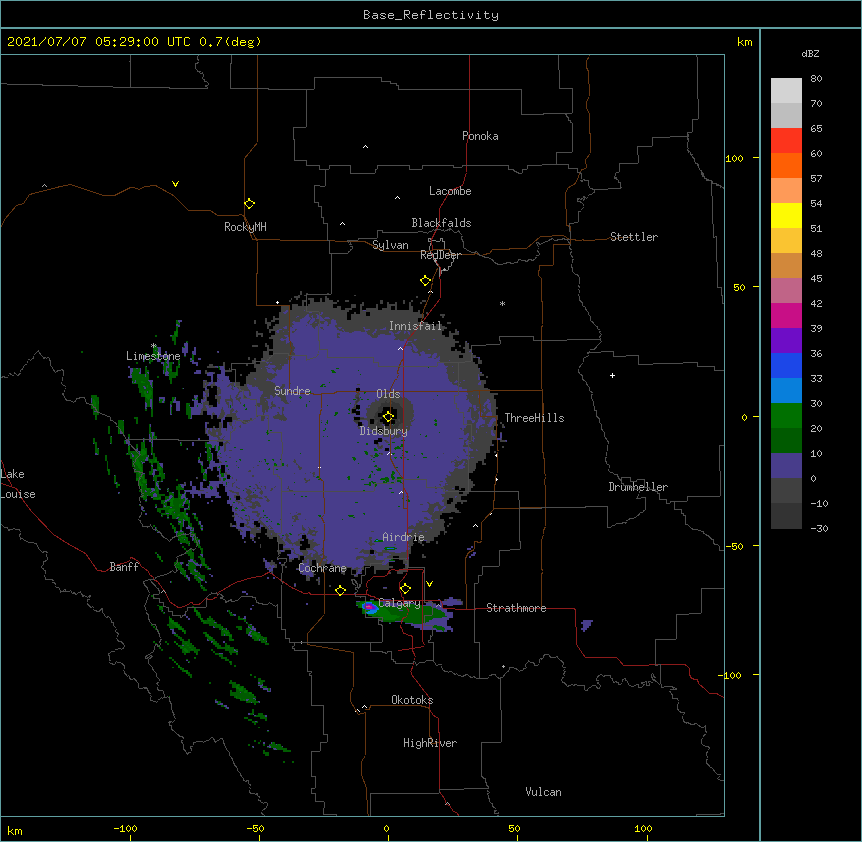Click the Strathmore label

click(x=516, y=608)
